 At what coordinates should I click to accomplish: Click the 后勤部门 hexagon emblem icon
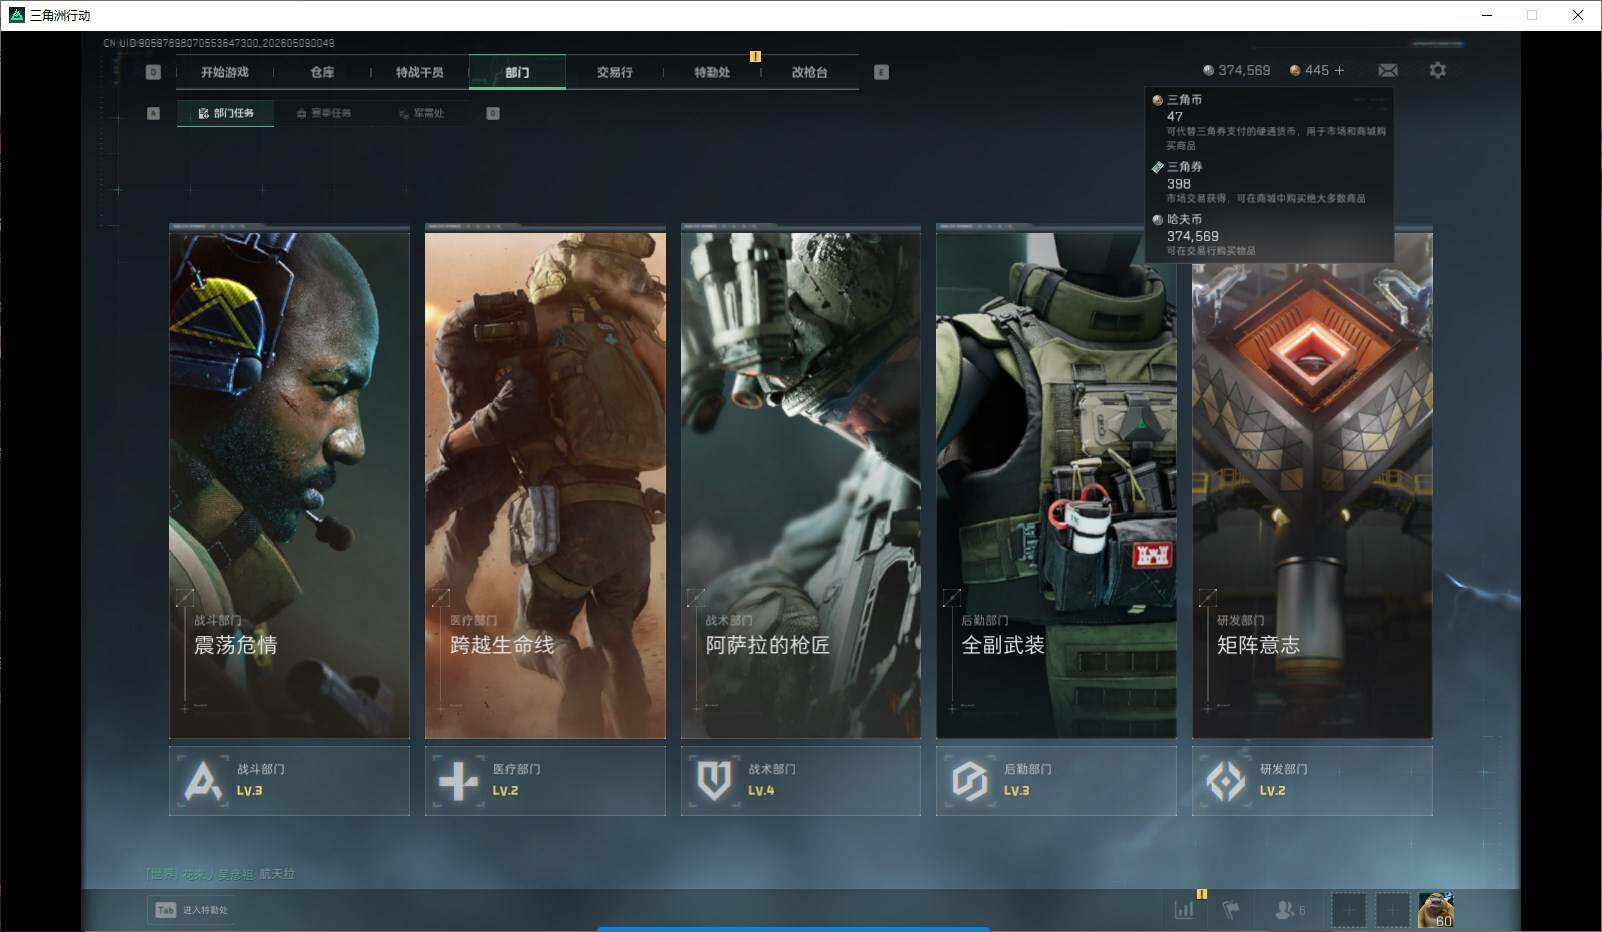[970, 781]
